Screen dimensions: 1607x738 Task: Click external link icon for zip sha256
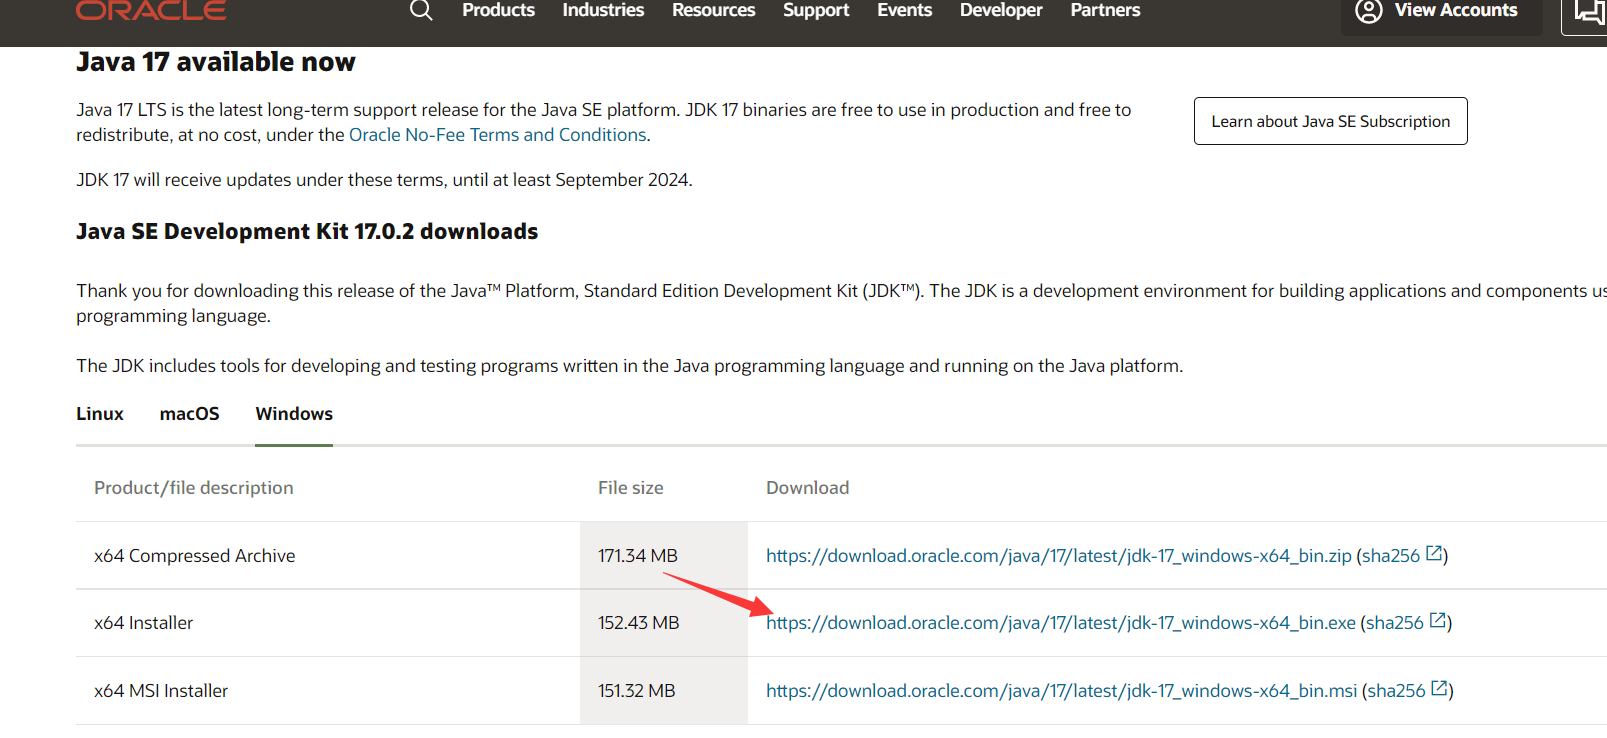(x=1434, y=554)
